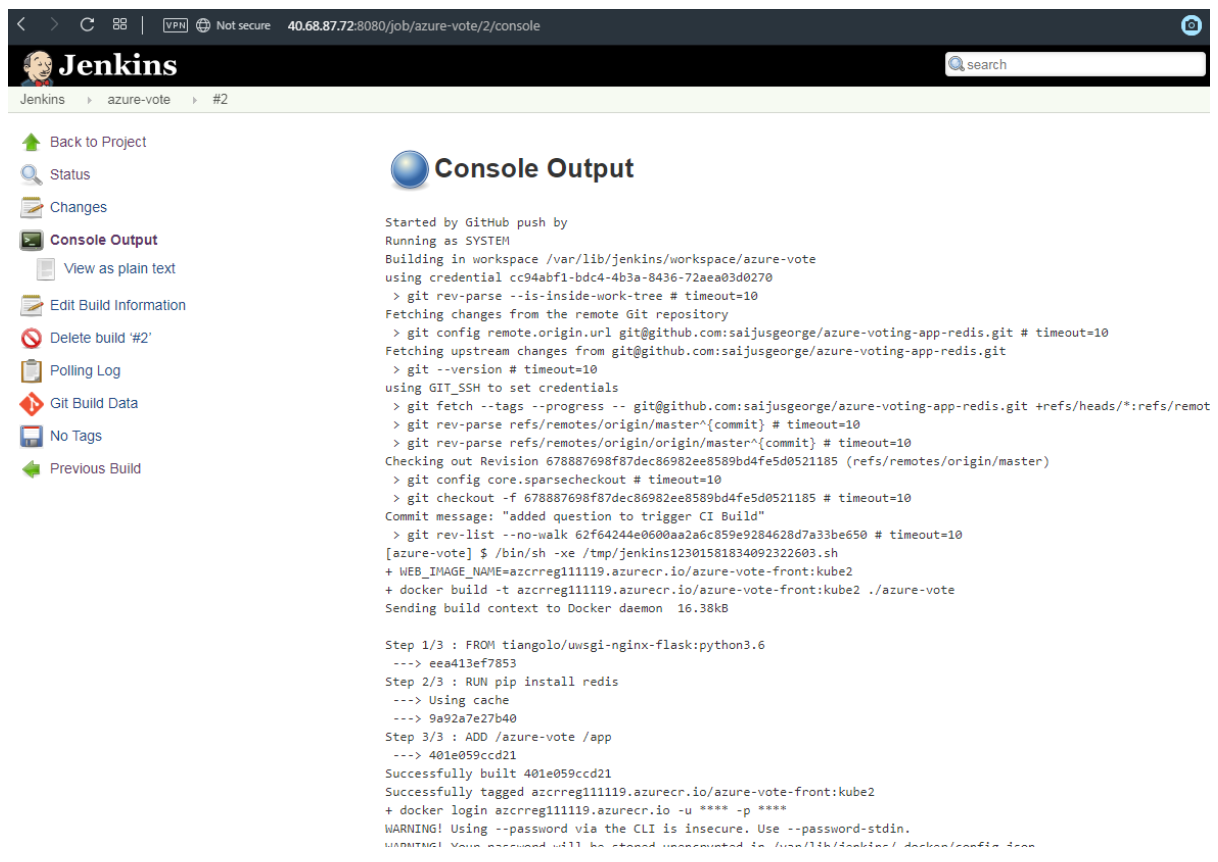Click the browser back arrow
The image size is (1218, 862).
click(x=22, y=25)
